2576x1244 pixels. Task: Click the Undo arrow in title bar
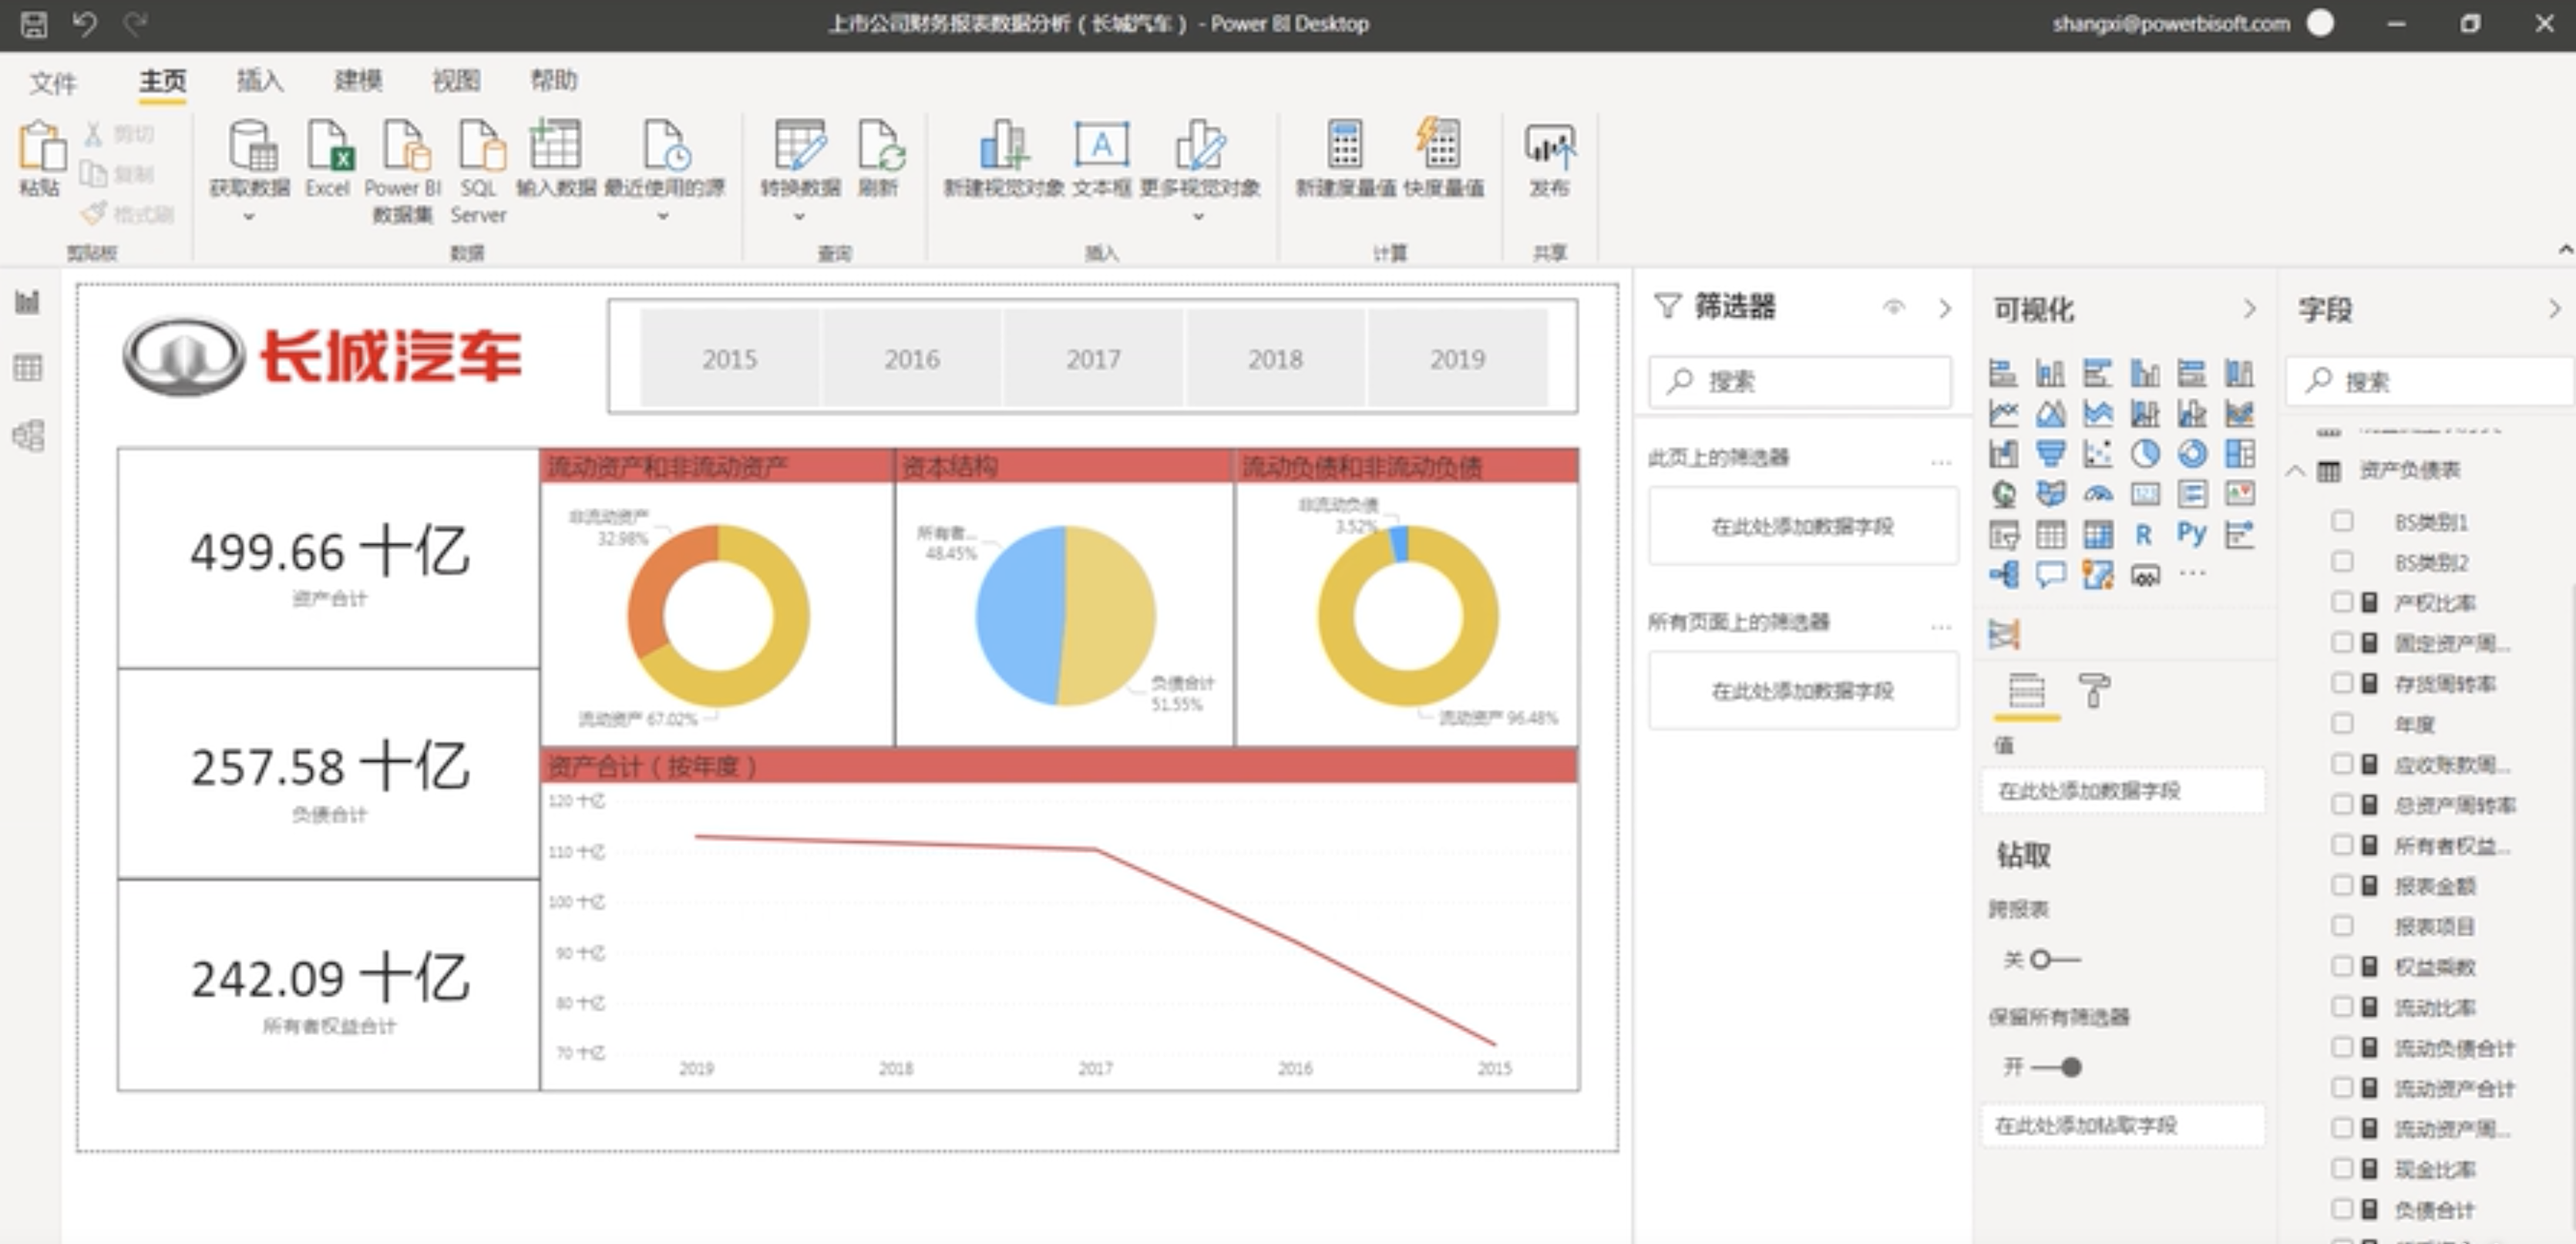85,23
